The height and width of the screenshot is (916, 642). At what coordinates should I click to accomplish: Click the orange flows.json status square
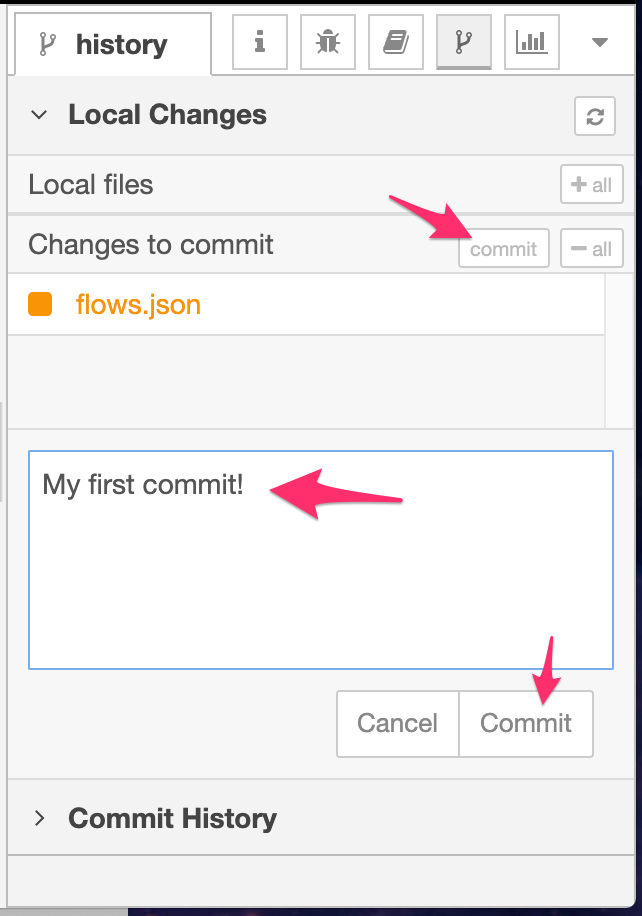coord(40,304)
